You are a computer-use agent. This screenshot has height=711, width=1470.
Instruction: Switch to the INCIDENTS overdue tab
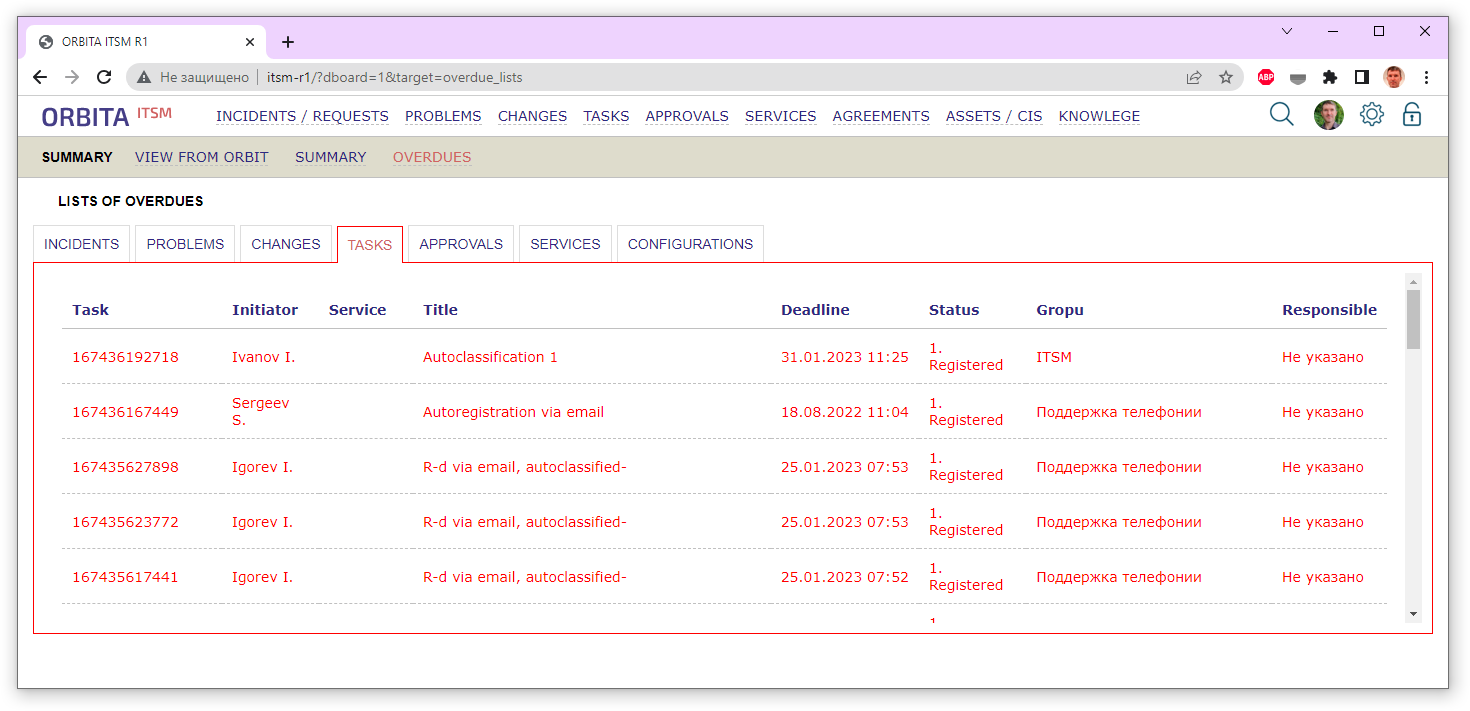click(82, 244)
